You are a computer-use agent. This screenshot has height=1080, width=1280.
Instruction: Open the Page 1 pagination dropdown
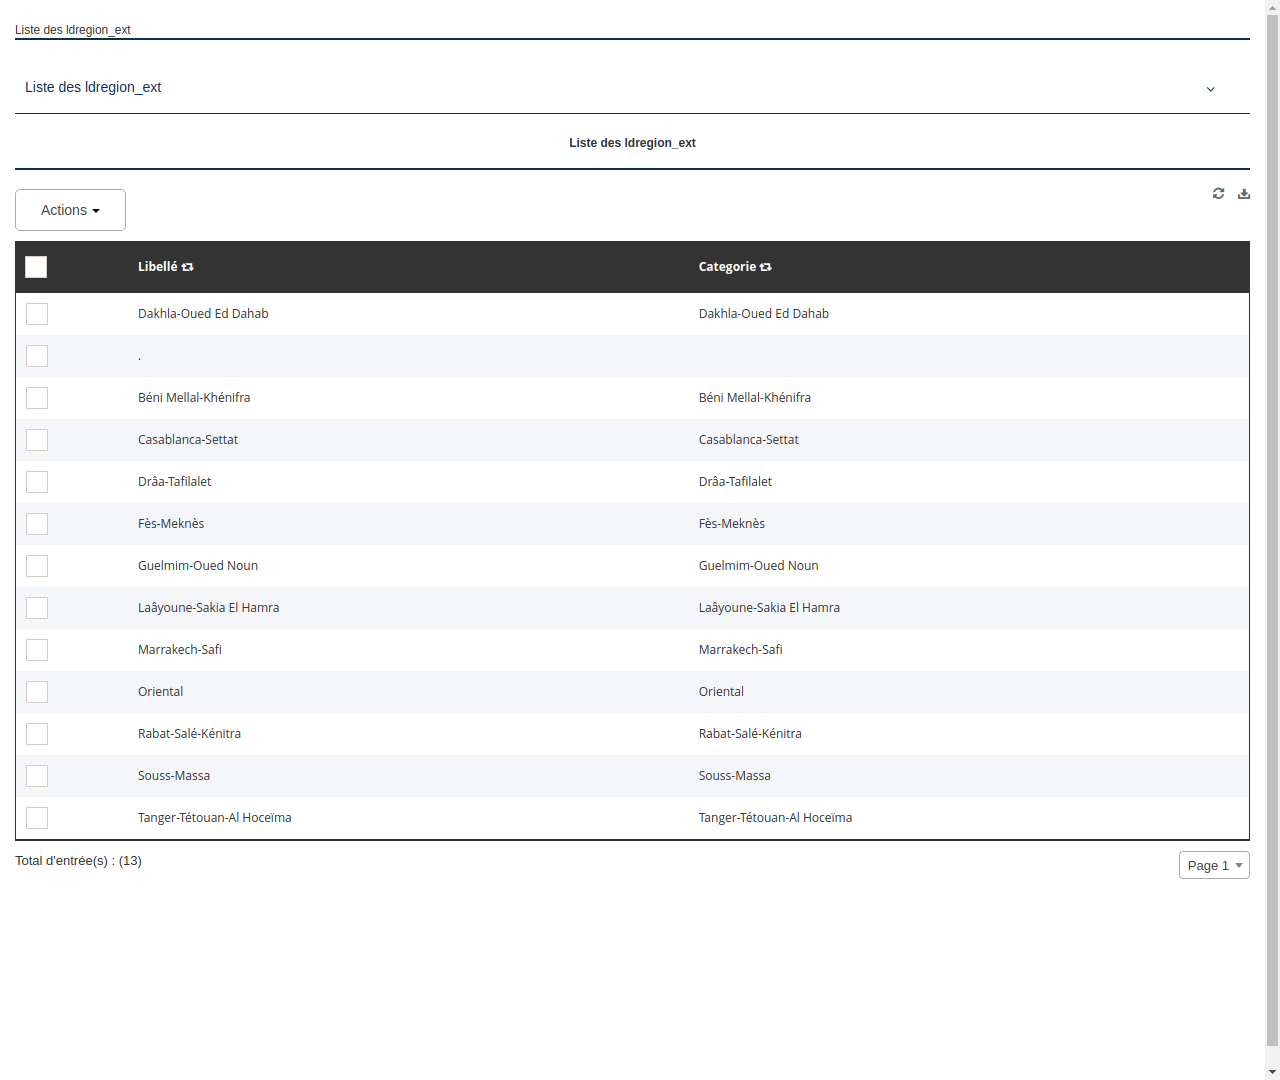[1213, 865]
